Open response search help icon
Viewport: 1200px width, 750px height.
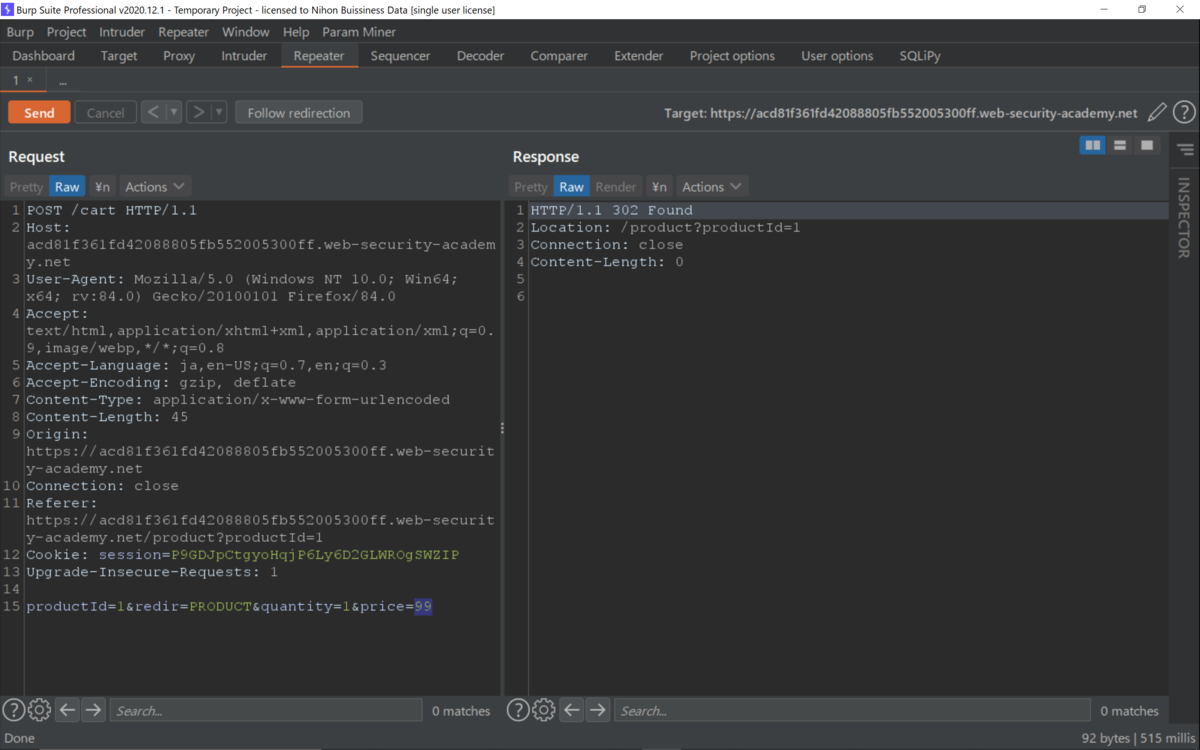[517, 710]
